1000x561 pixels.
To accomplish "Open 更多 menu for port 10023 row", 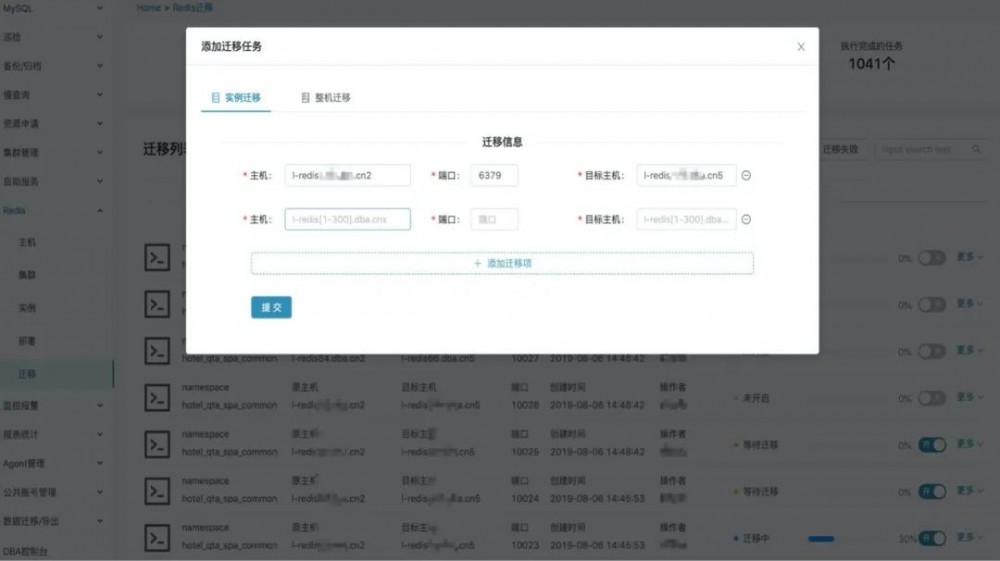I will [x=969, y=537].
